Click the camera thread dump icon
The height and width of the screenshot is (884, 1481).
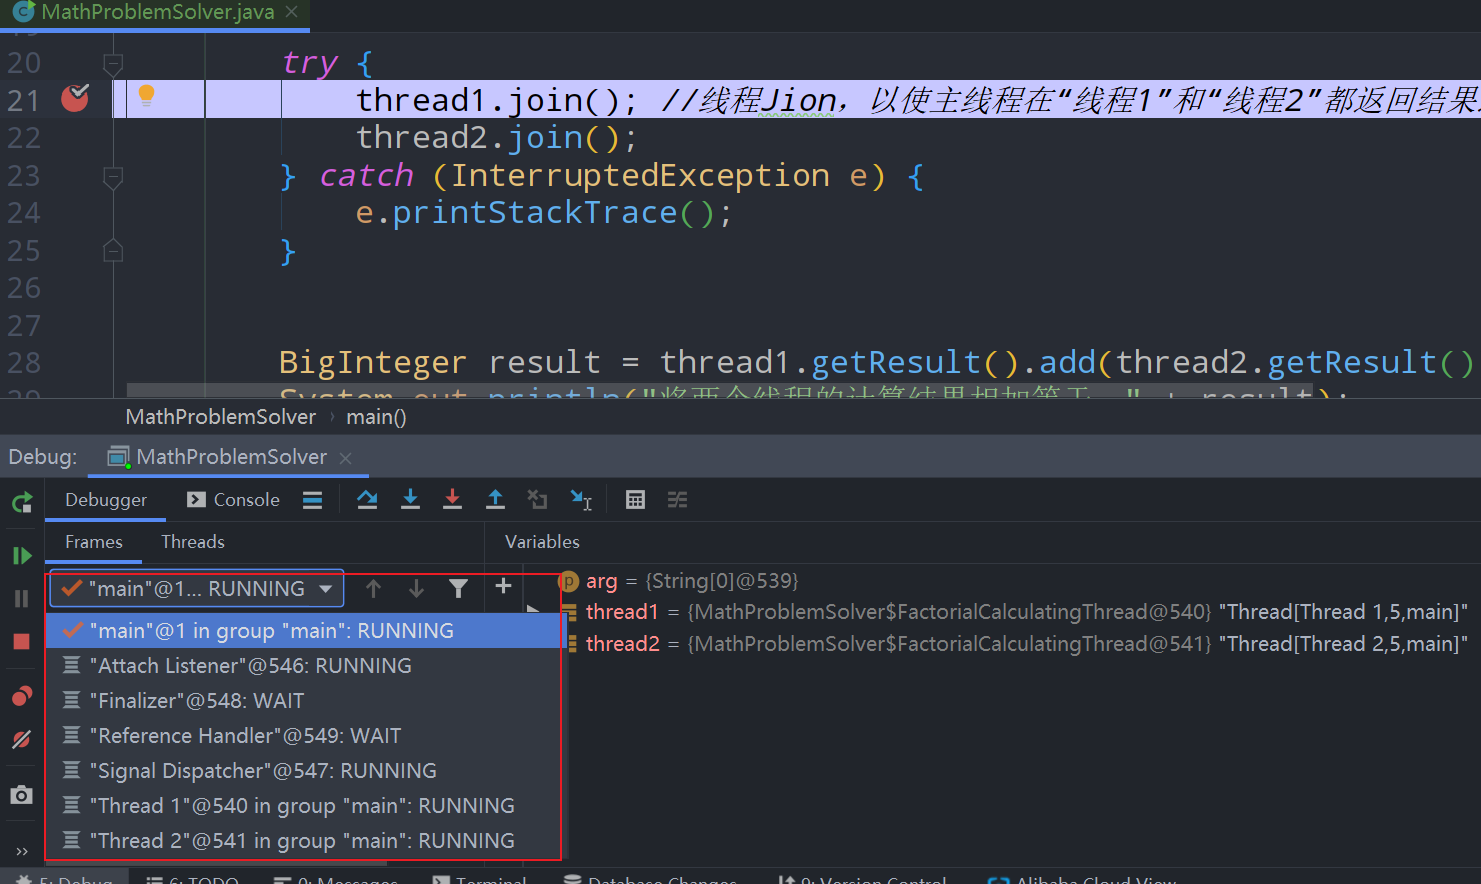(22, 795)
